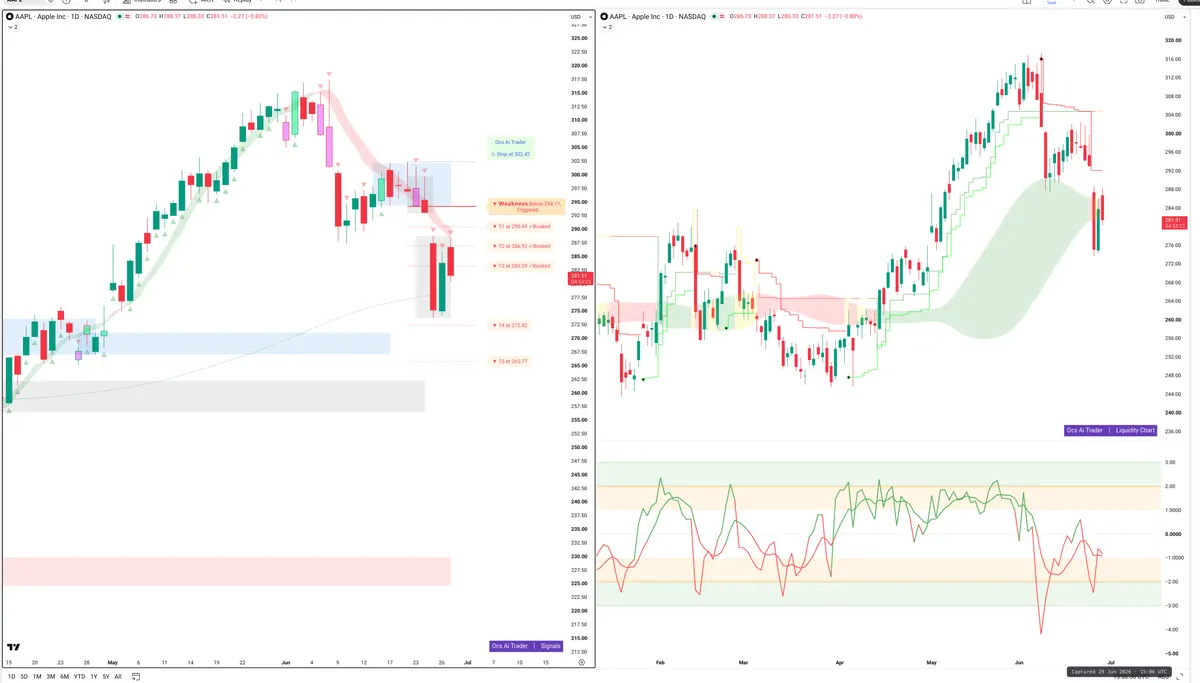Open the USD currency dropdown on left chart
Screen dimensions: 1200x683
point(579,17)
